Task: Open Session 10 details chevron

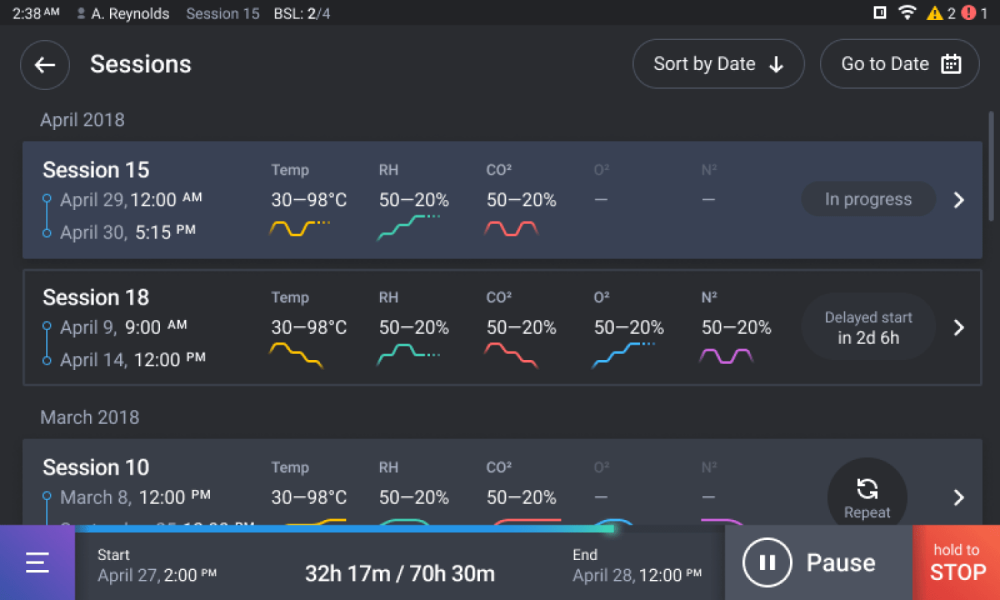Action: (958, 497)
